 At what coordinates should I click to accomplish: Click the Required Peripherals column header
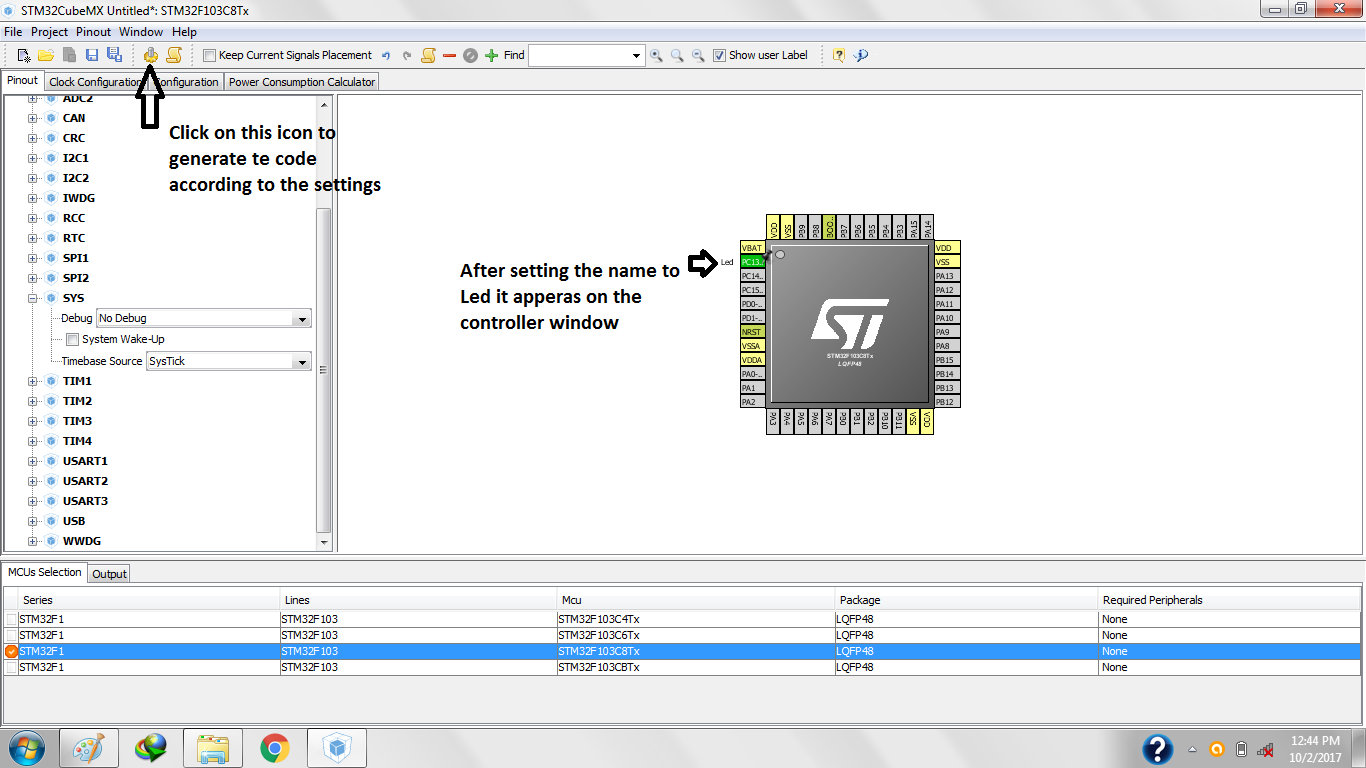point(1229,600)
